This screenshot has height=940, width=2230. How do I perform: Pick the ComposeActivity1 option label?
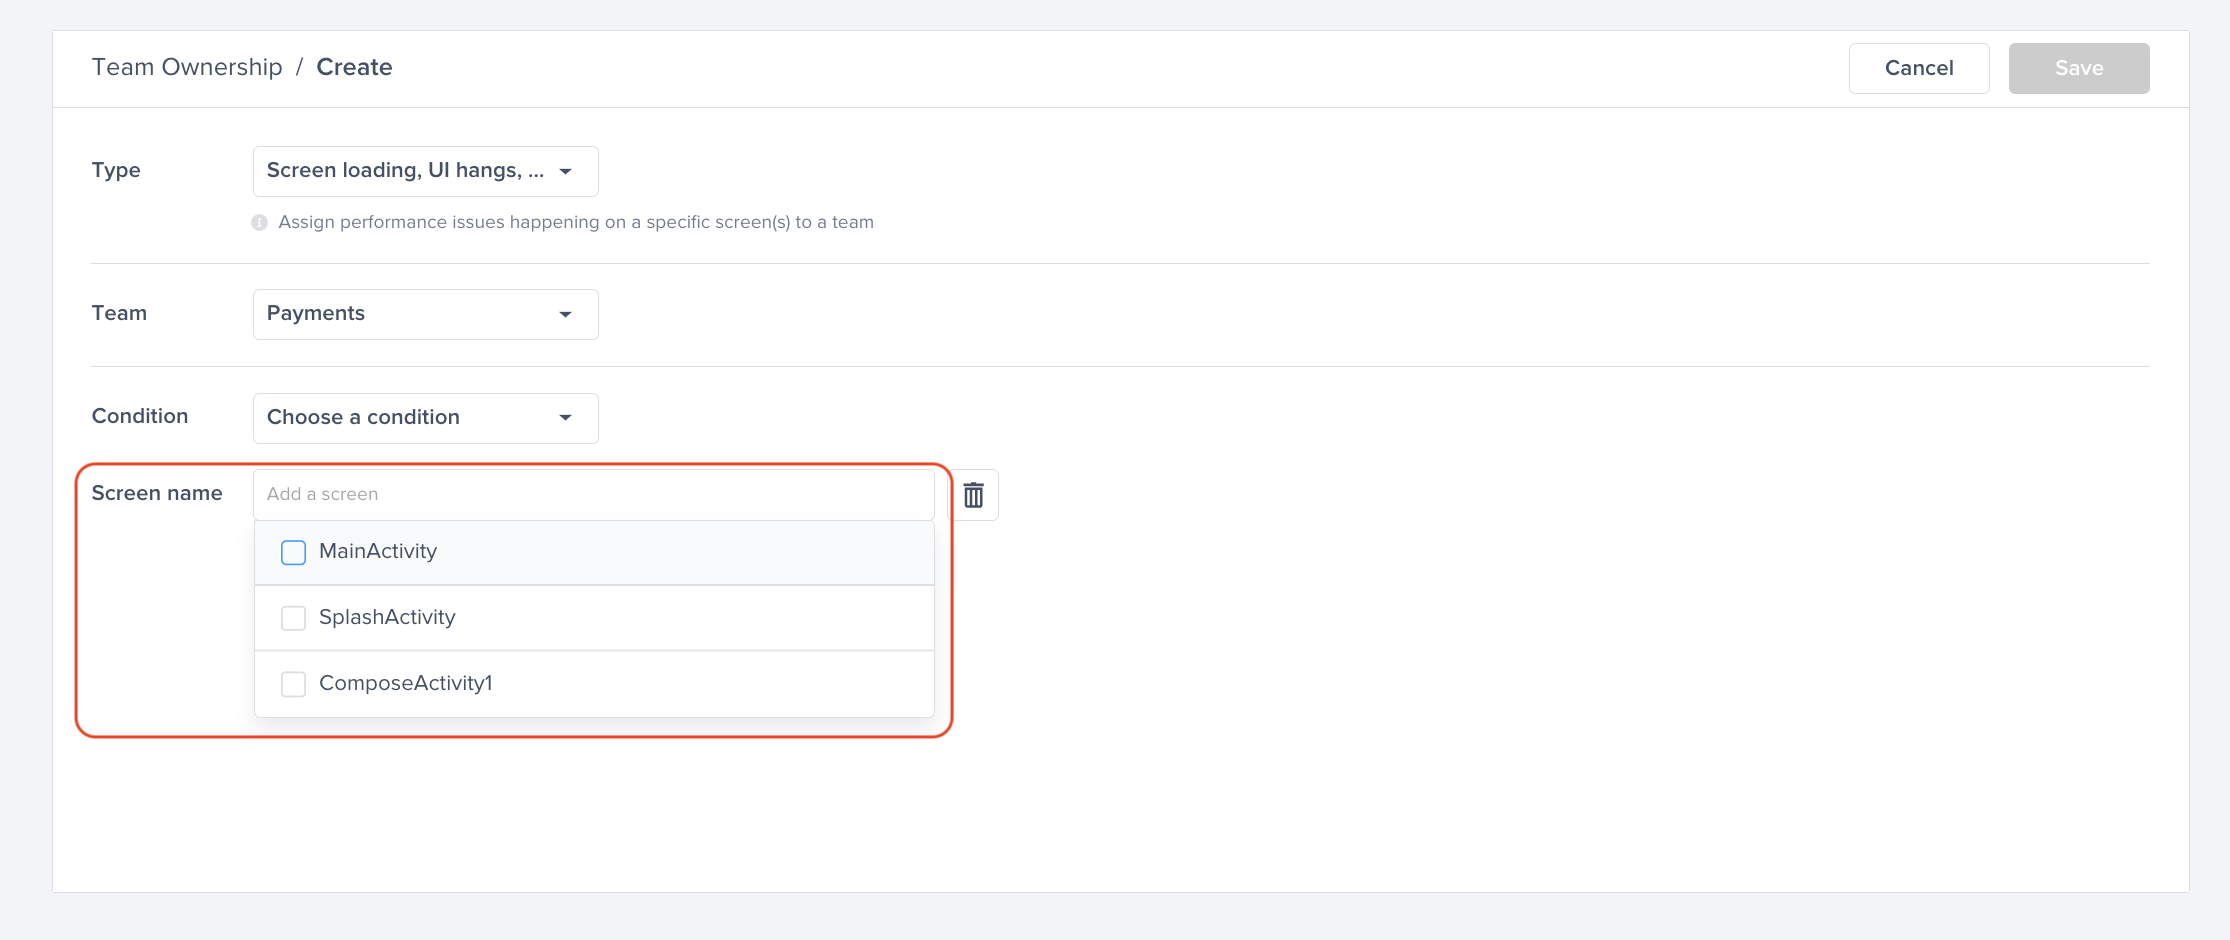(405, 683)
